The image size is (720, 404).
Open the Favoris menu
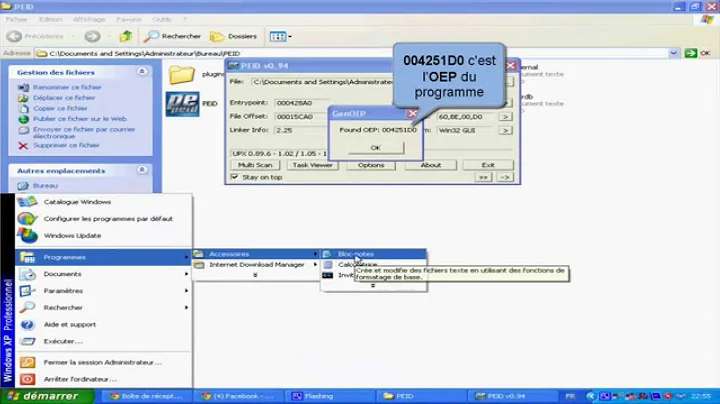coord(129,19)
